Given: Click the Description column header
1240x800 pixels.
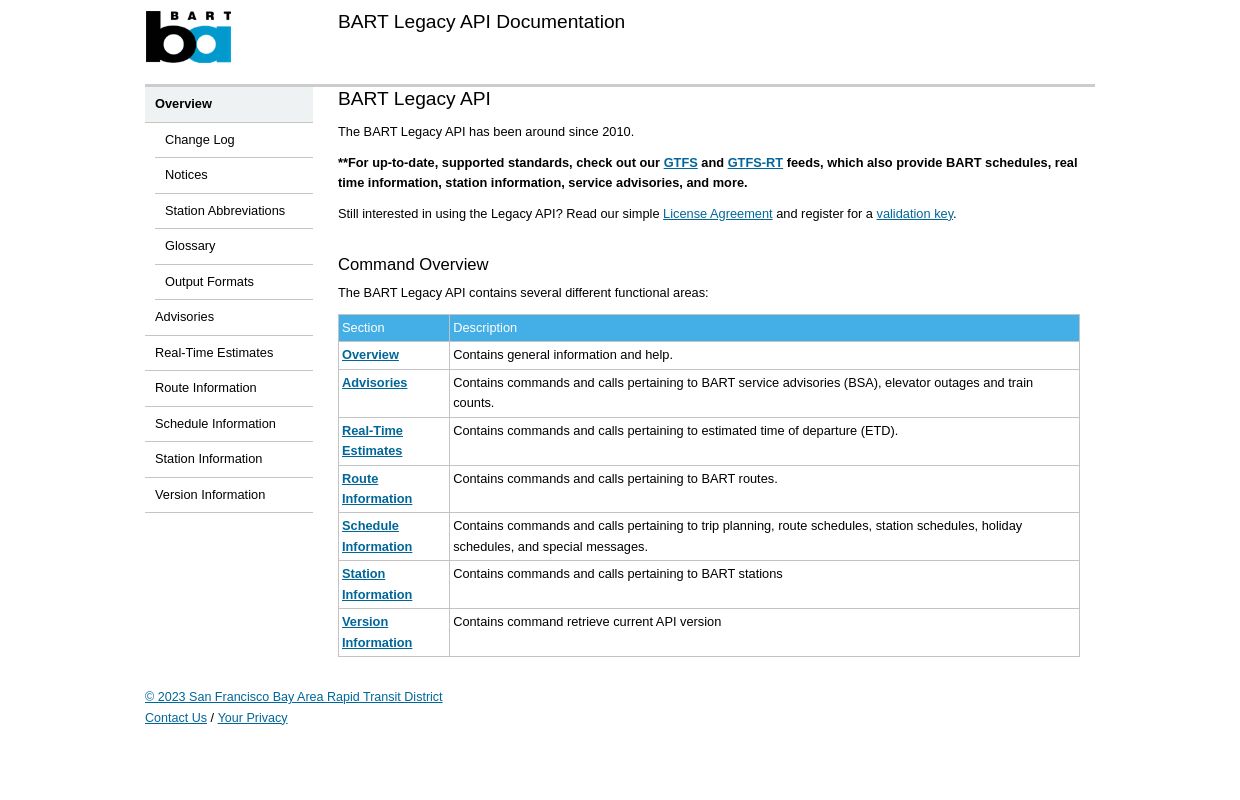Looking at the screenshot, I should pyautogui.click(x=764, y=328).
